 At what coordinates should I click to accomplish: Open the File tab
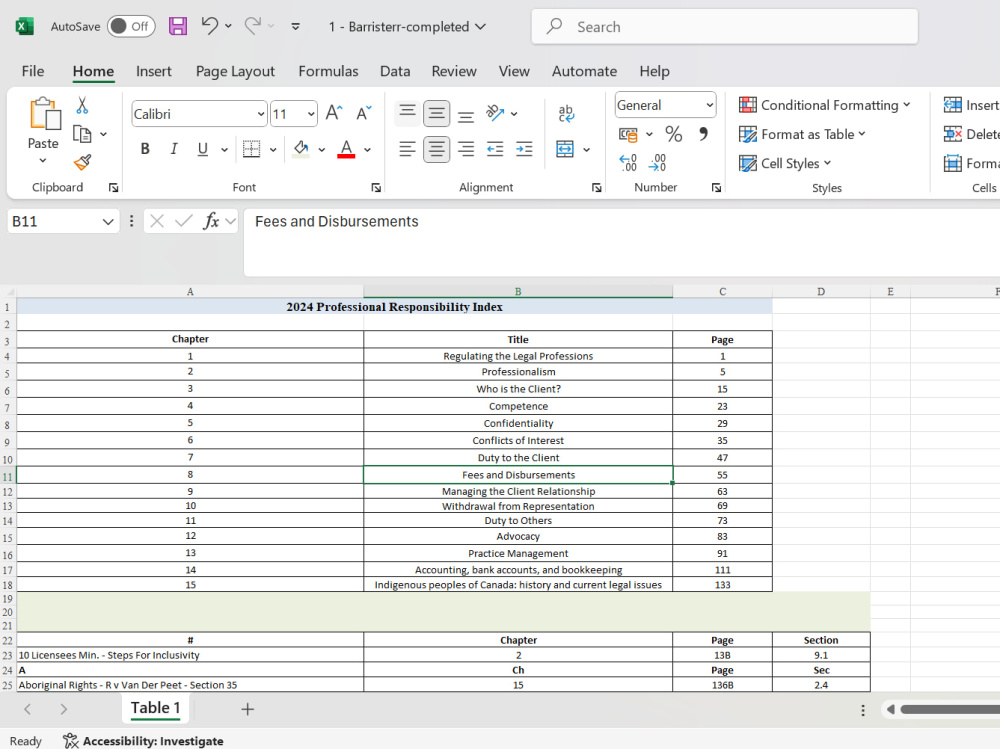(33, 71)
